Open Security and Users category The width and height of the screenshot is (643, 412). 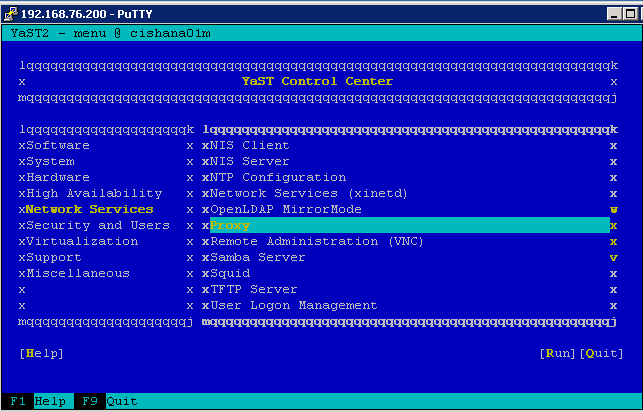click(x=98, y=225)
